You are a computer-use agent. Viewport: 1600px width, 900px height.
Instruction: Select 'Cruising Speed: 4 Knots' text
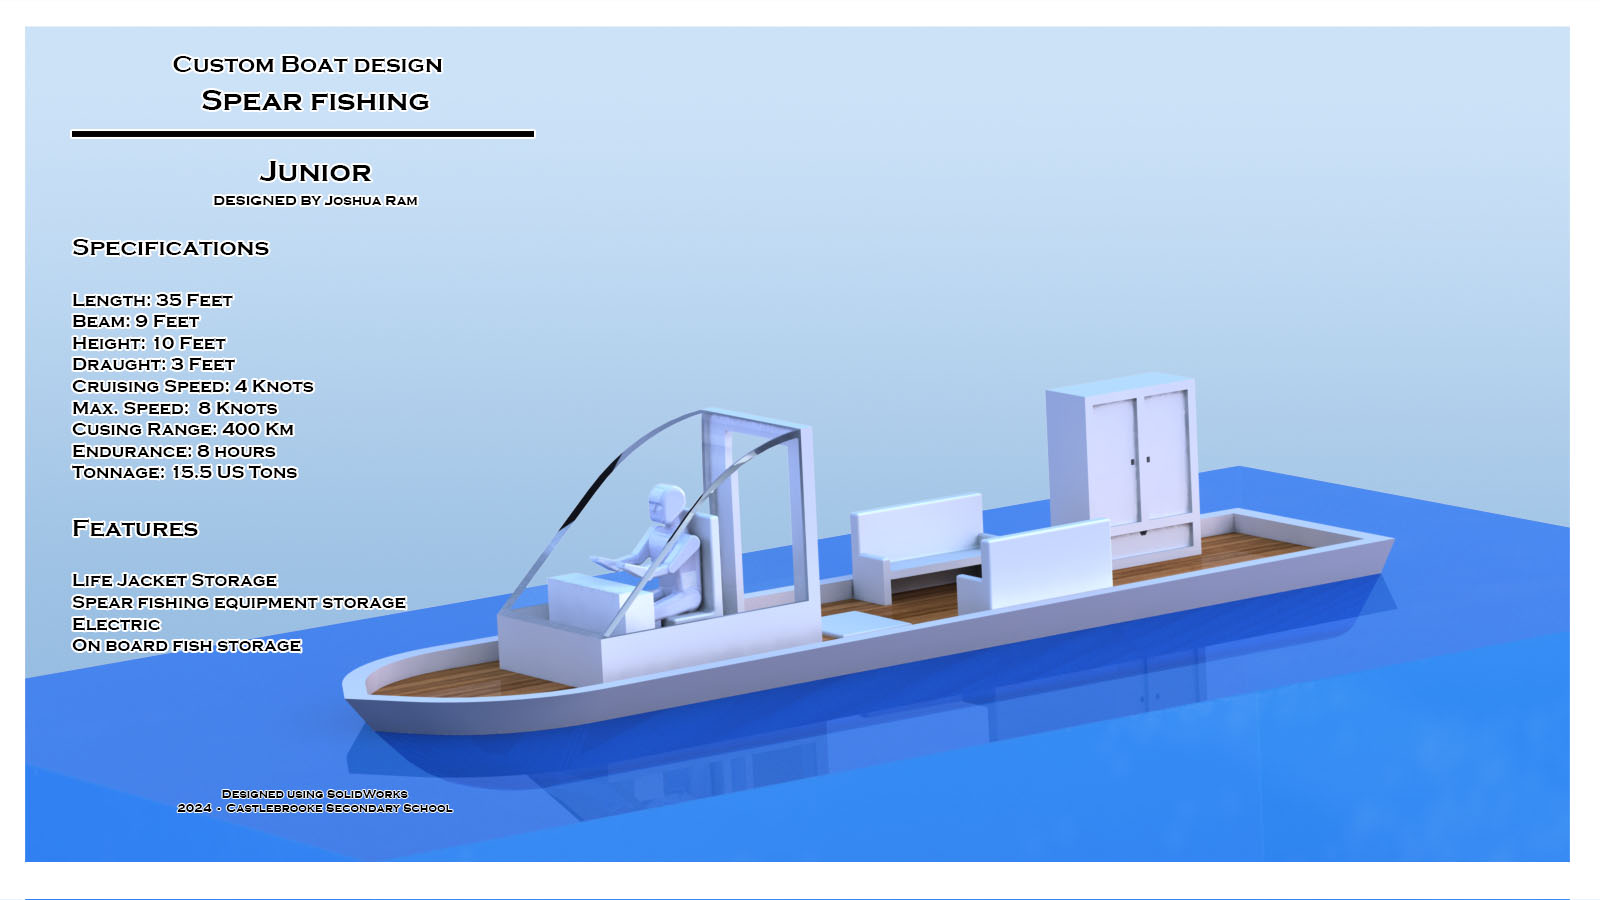pos(193,386)
